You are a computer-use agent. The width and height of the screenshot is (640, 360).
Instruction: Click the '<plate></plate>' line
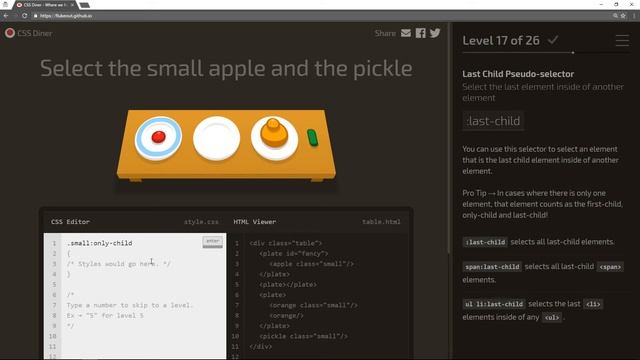click(x=288, y=284)
